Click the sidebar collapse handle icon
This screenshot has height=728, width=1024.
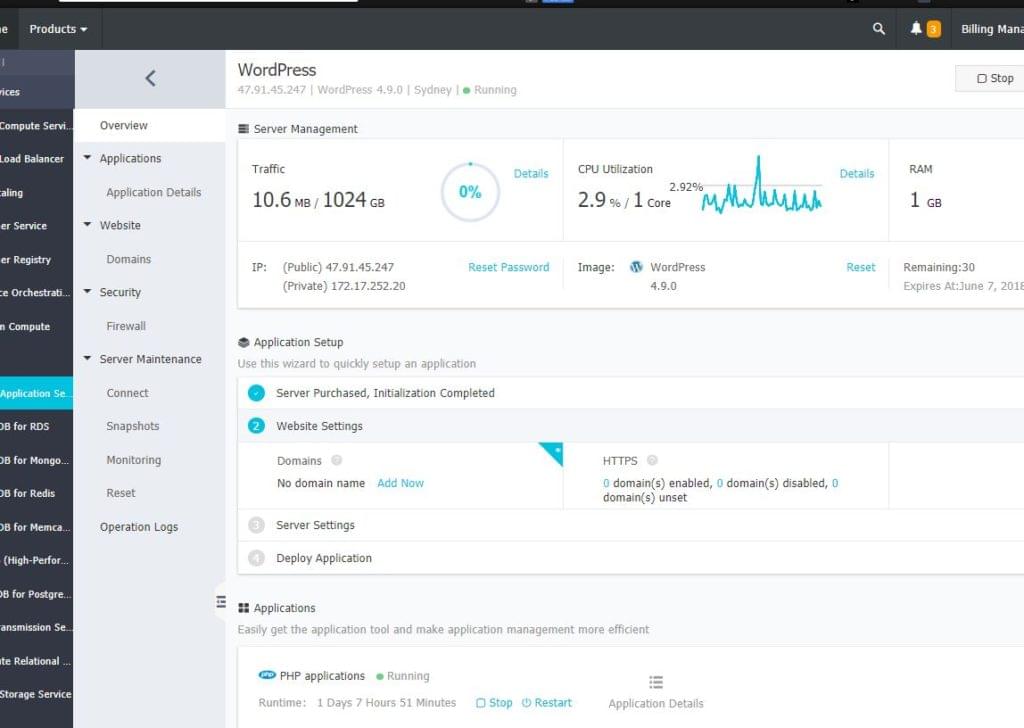[x=221, y=601]
